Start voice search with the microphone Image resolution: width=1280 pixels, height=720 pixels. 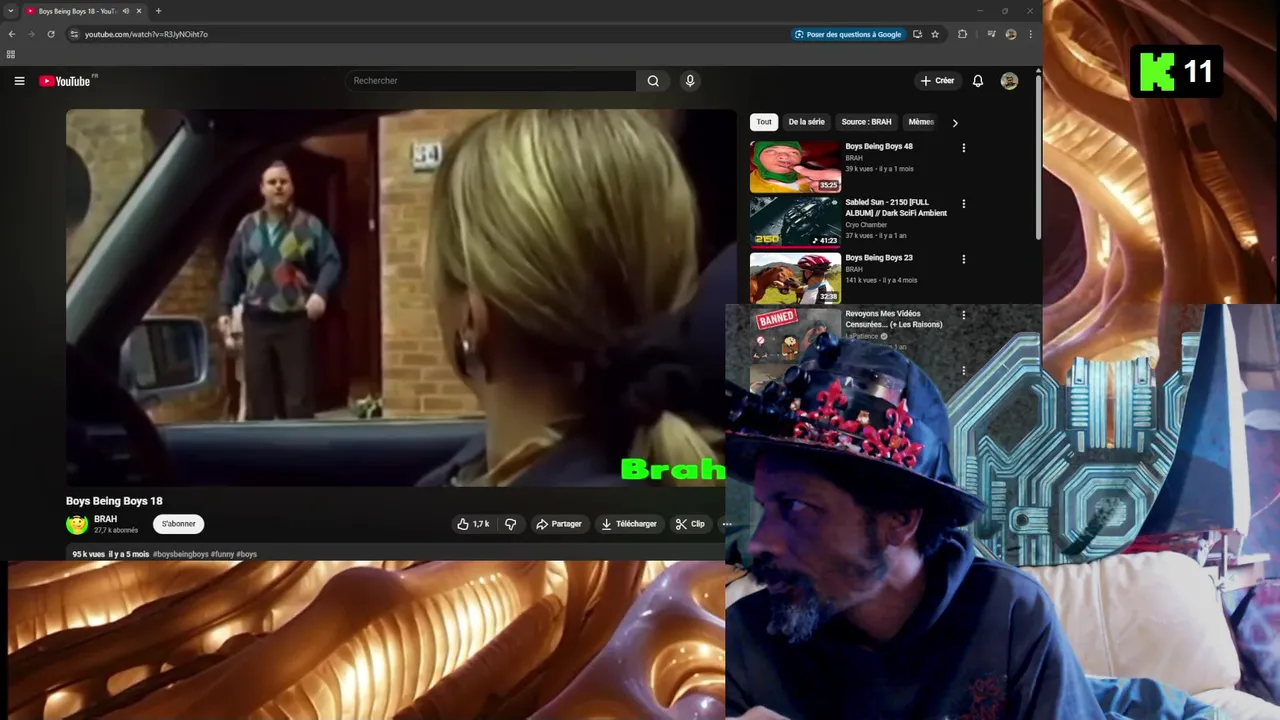click(690, 81)
